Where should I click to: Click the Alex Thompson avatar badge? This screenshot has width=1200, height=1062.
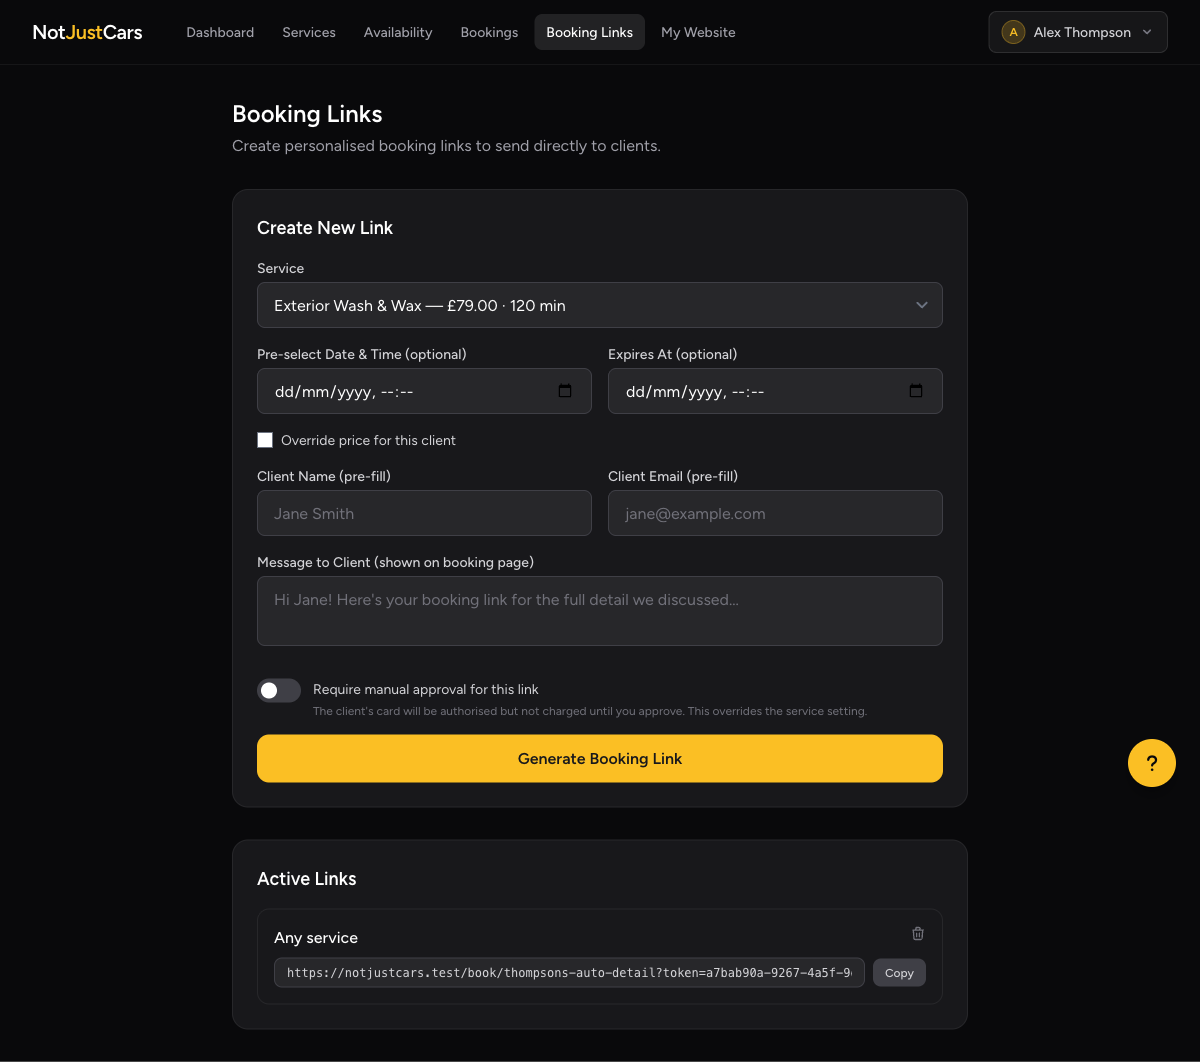(x=1013, y=31)
